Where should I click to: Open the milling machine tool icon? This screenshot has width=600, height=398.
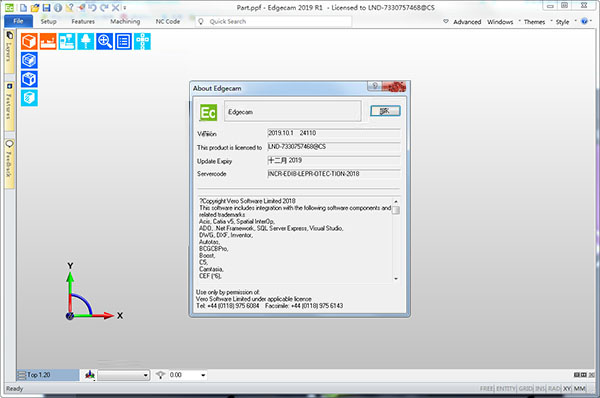67,41
